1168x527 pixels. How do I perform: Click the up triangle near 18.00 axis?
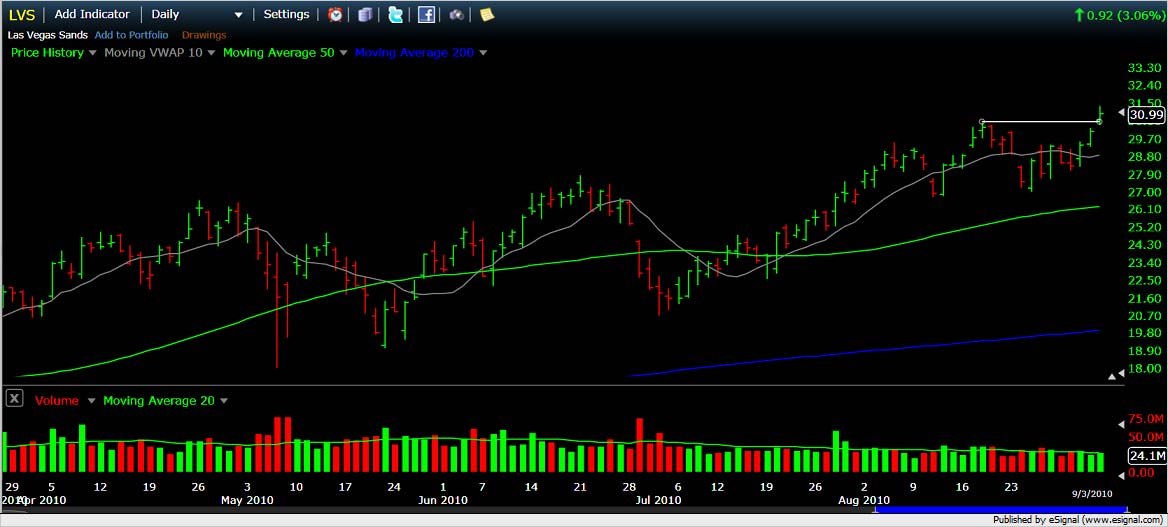pyautogui.click(x=1112, y=377)
